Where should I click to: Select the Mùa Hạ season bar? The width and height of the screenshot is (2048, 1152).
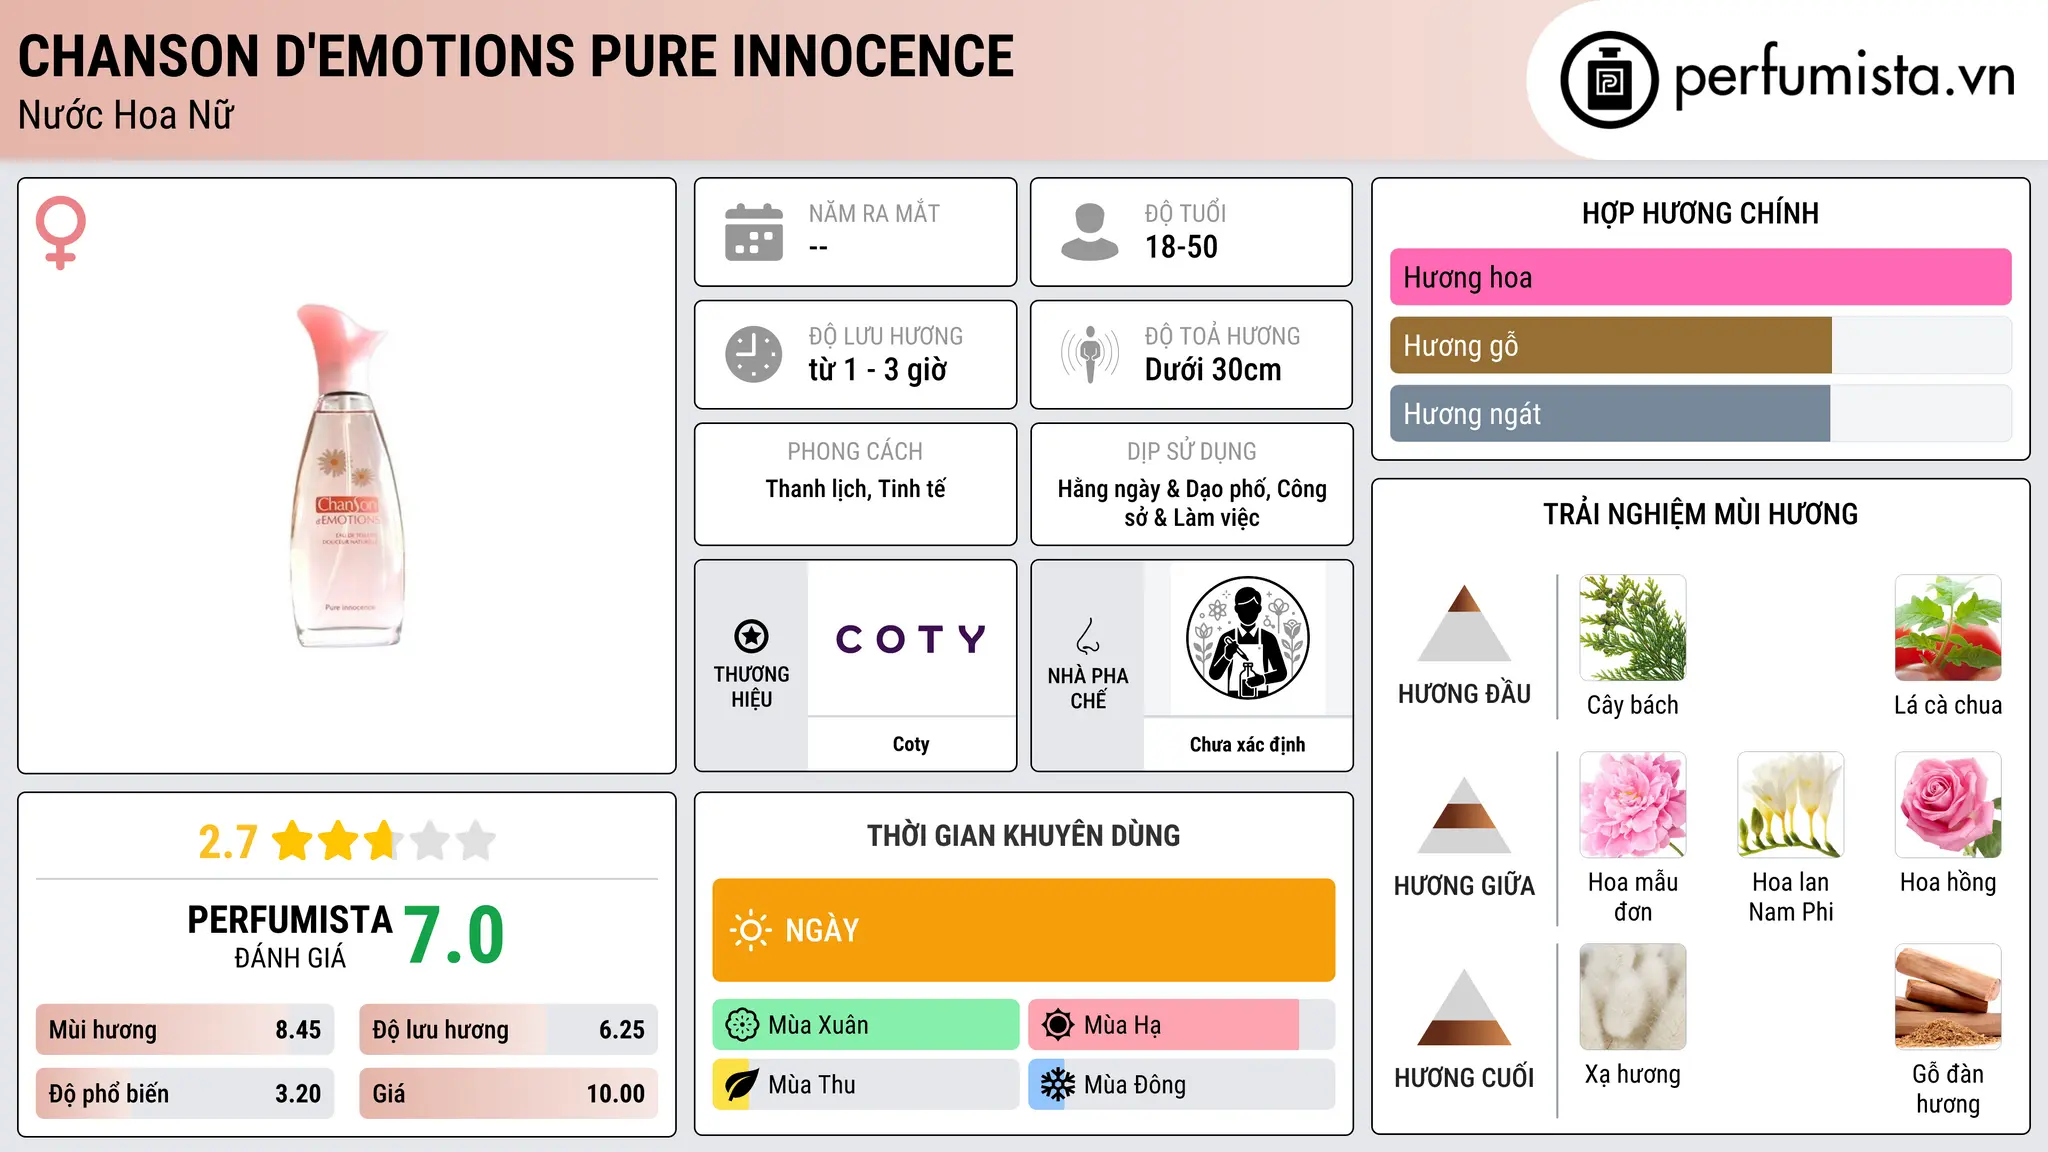[x=1182, y=1025]
